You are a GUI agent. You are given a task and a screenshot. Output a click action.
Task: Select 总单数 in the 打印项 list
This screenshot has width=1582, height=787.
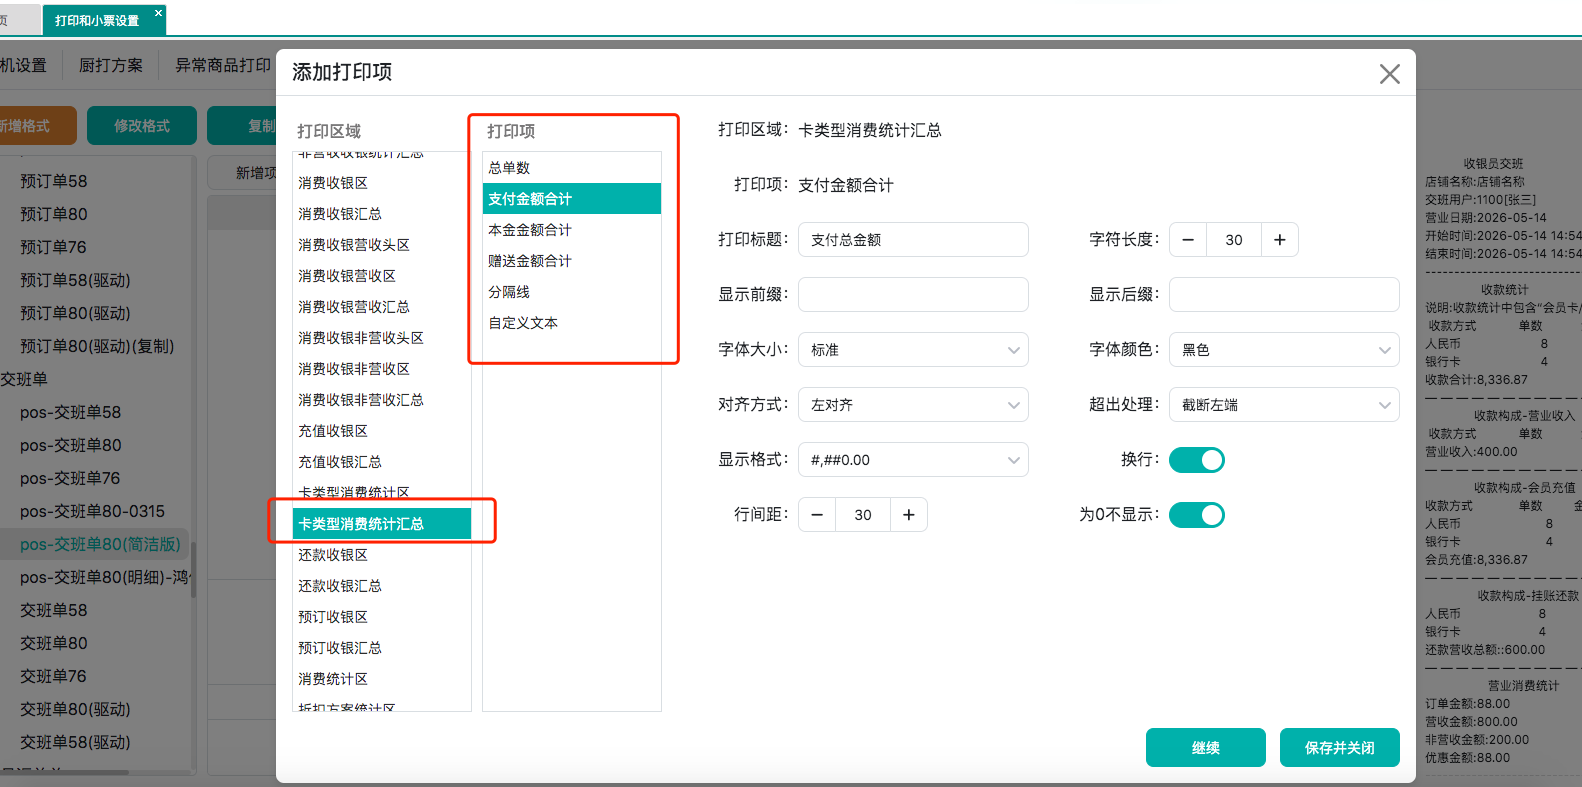tap(572, 168)
